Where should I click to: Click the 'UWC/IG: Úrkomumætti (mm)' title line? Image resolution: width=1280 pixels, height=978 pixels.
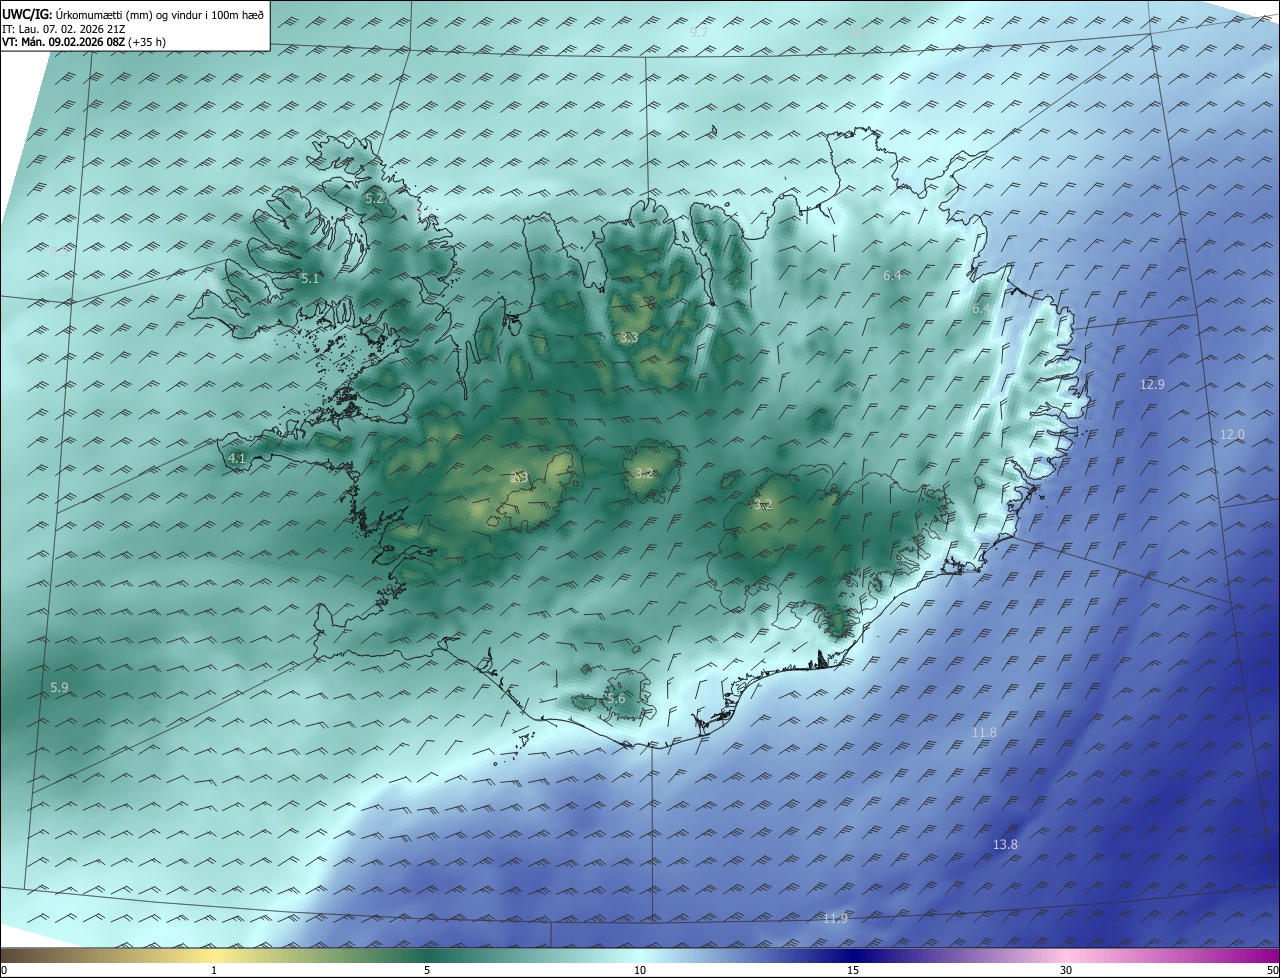click(134, 15)
